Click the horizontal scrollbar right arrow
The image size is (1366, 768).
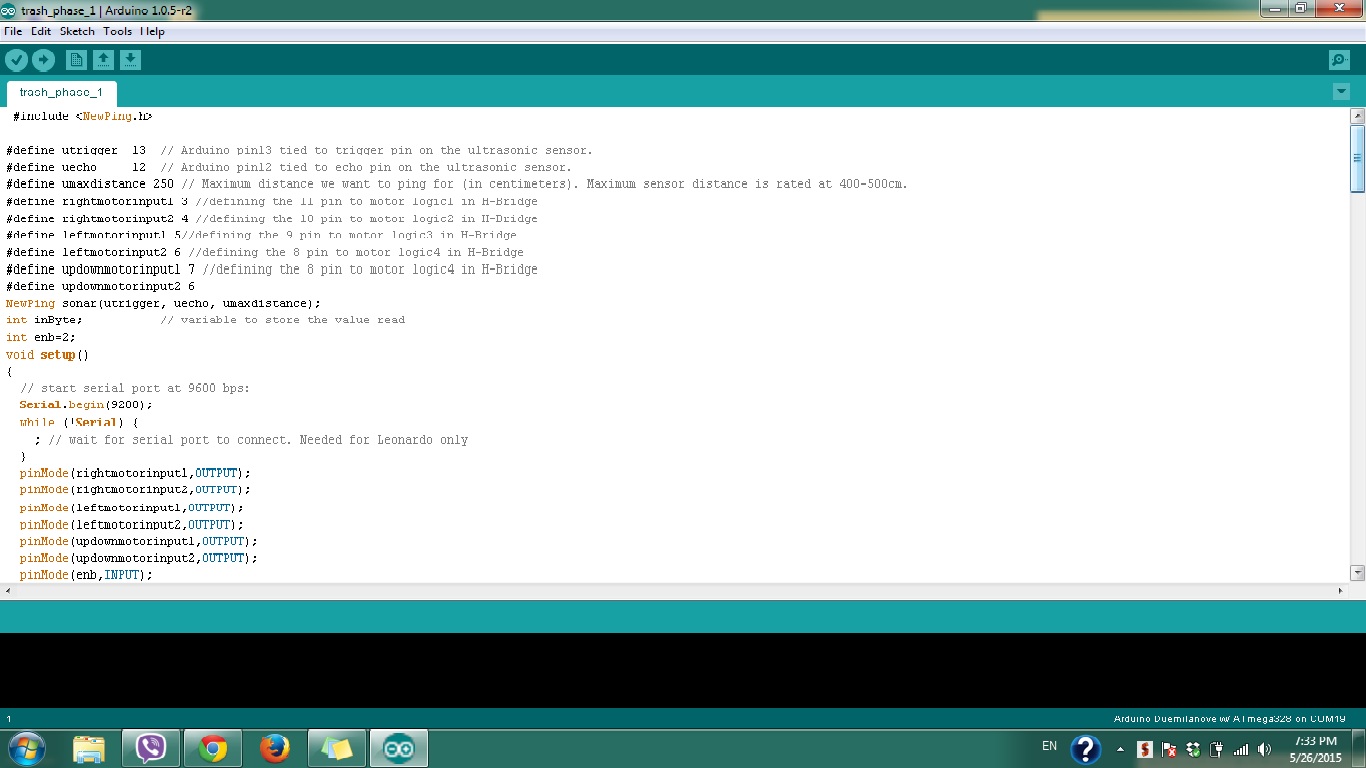(1341, 591)
